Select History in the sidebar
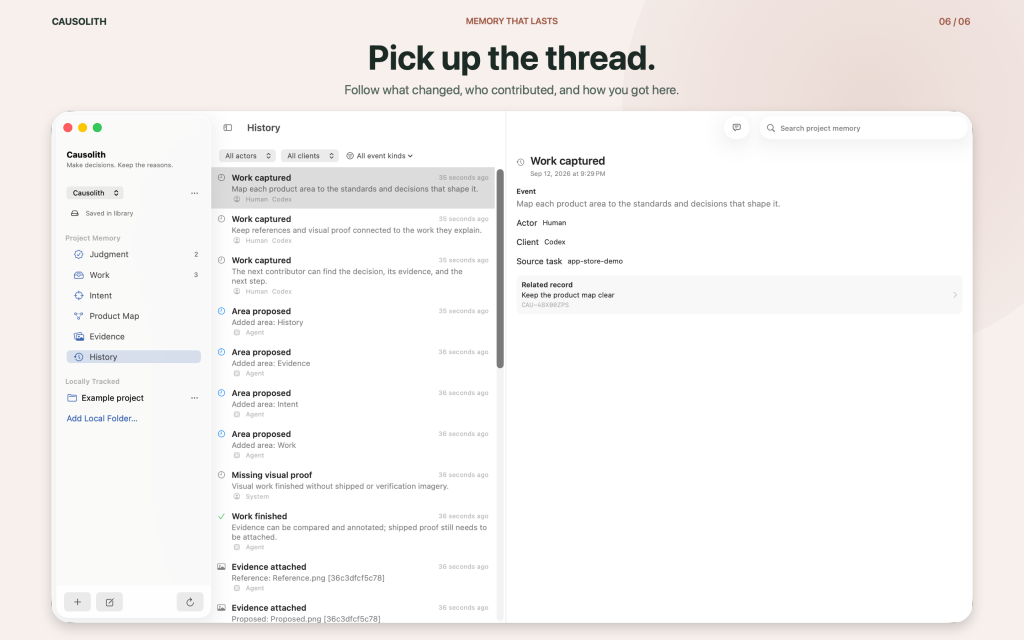The image size is (1024, 640). 134,357
